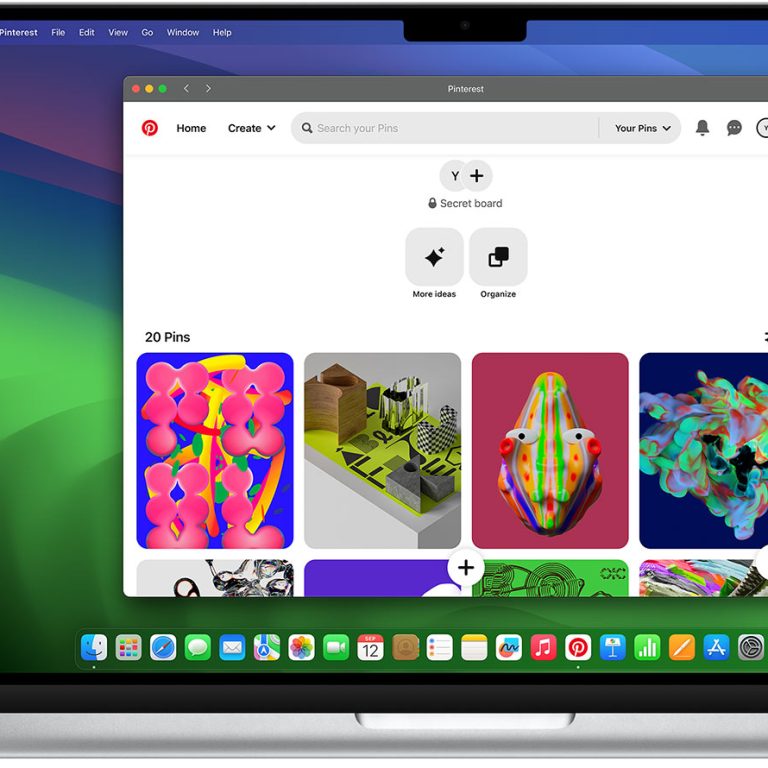Click the Y collaborator avatar
The image size is (768, 768).
click(x=454, y=176)
